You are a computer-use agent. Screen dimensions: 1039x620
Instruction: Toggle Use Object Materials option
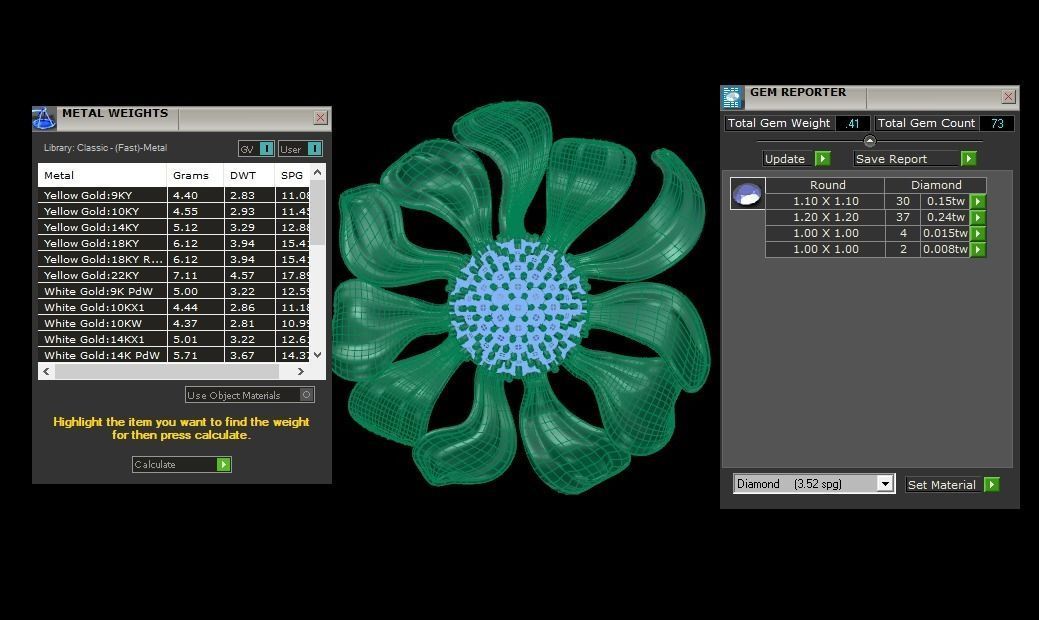[306, 395]
